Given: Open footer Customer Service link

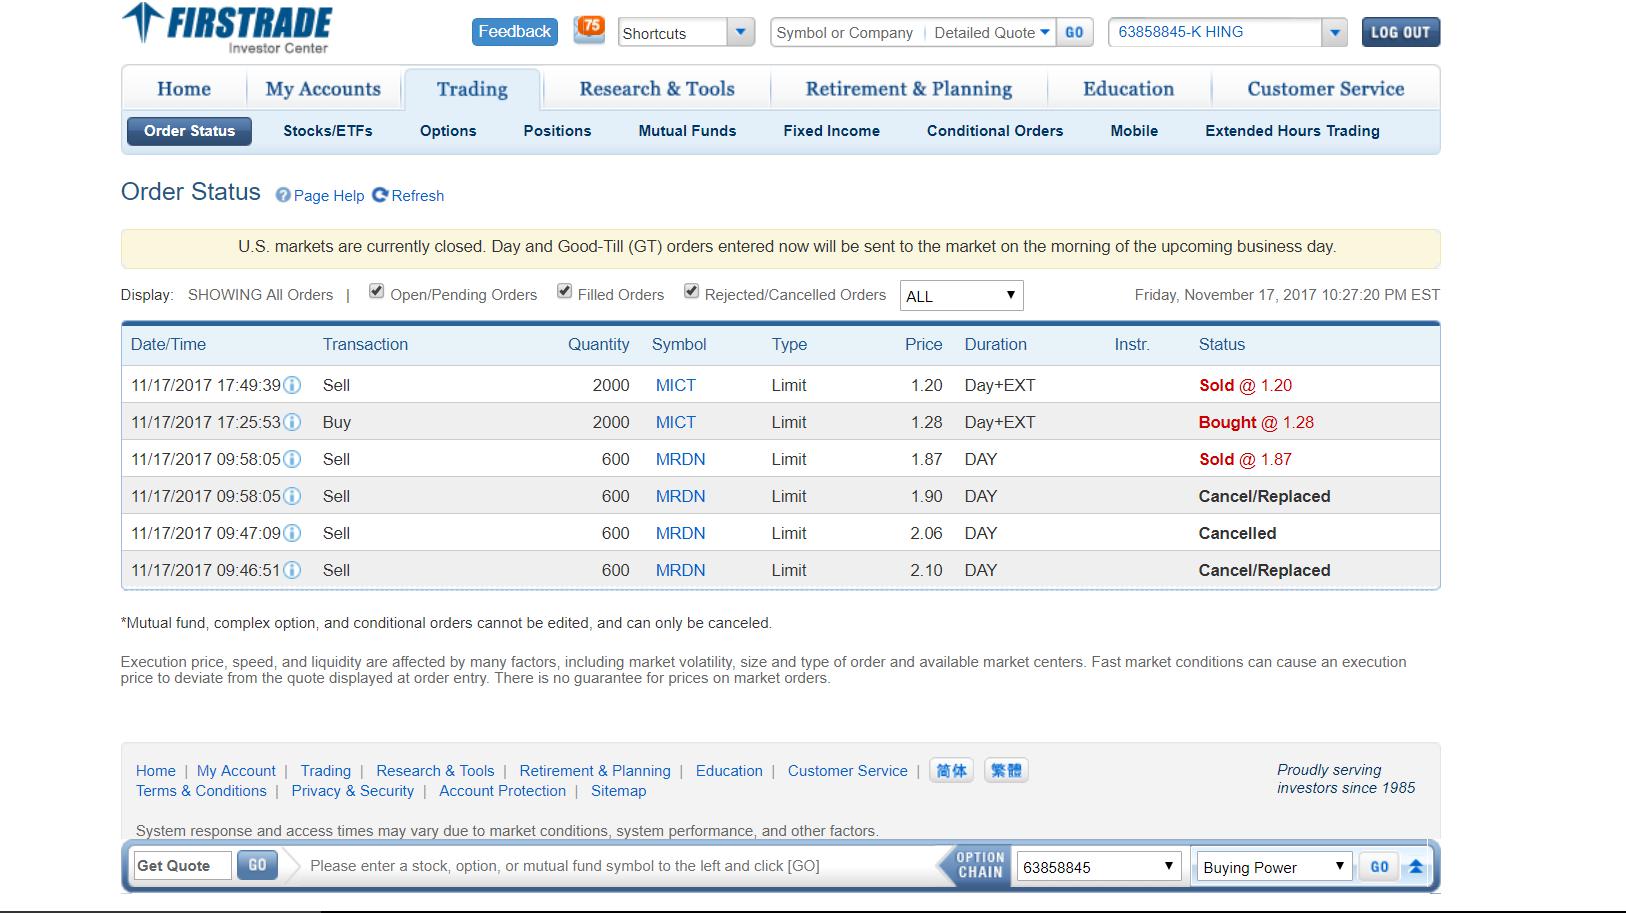Looking at the screenshot, I should coord(848,771).
